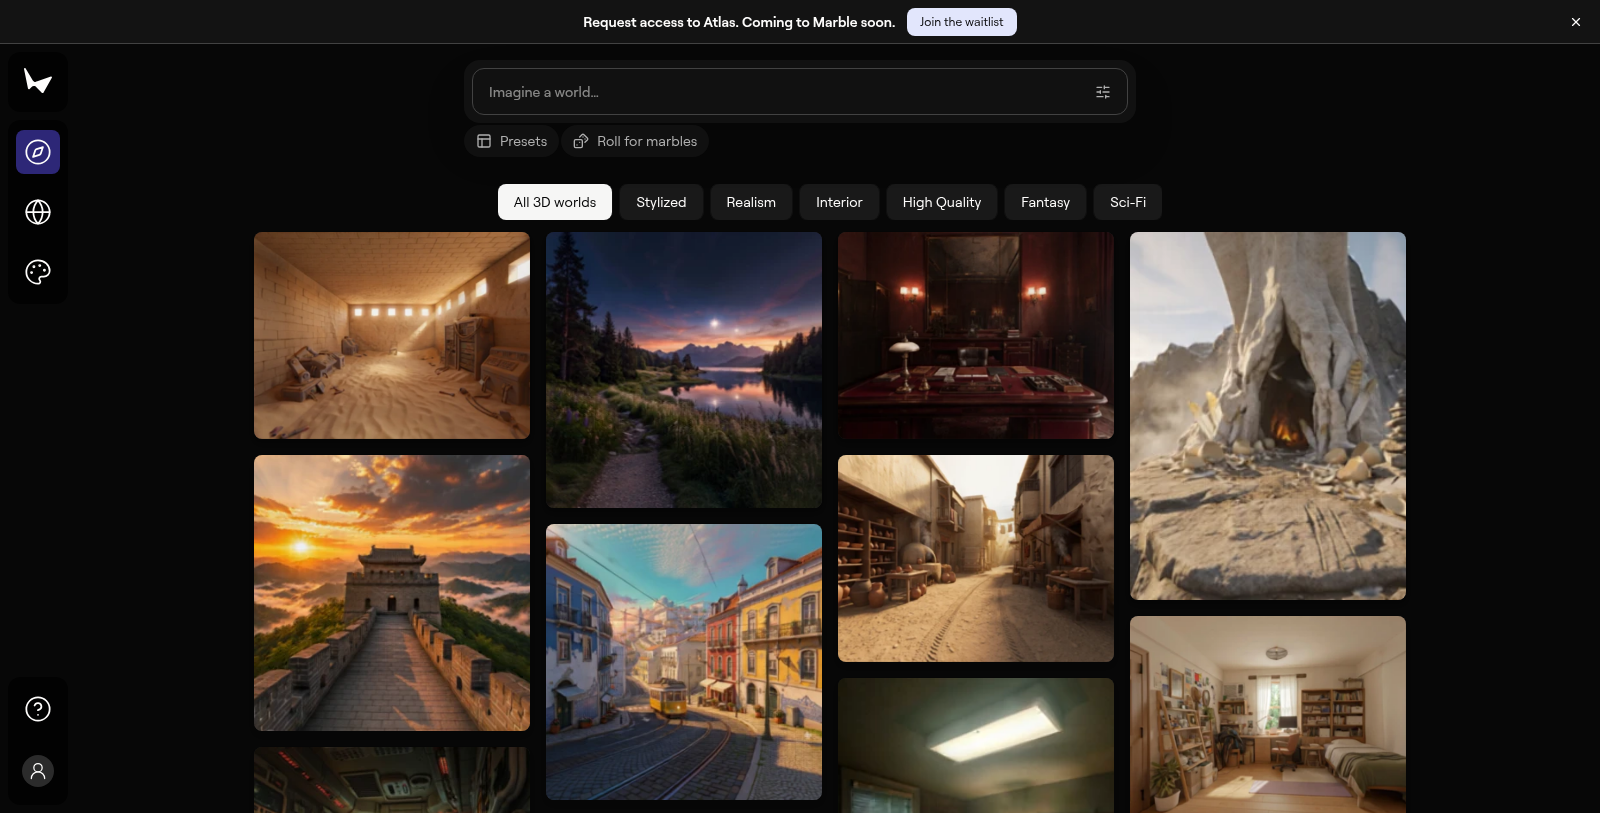Select the compass Explore icon in sidebar
This screenshot has width=1600, height=813.
click(38, 152)
